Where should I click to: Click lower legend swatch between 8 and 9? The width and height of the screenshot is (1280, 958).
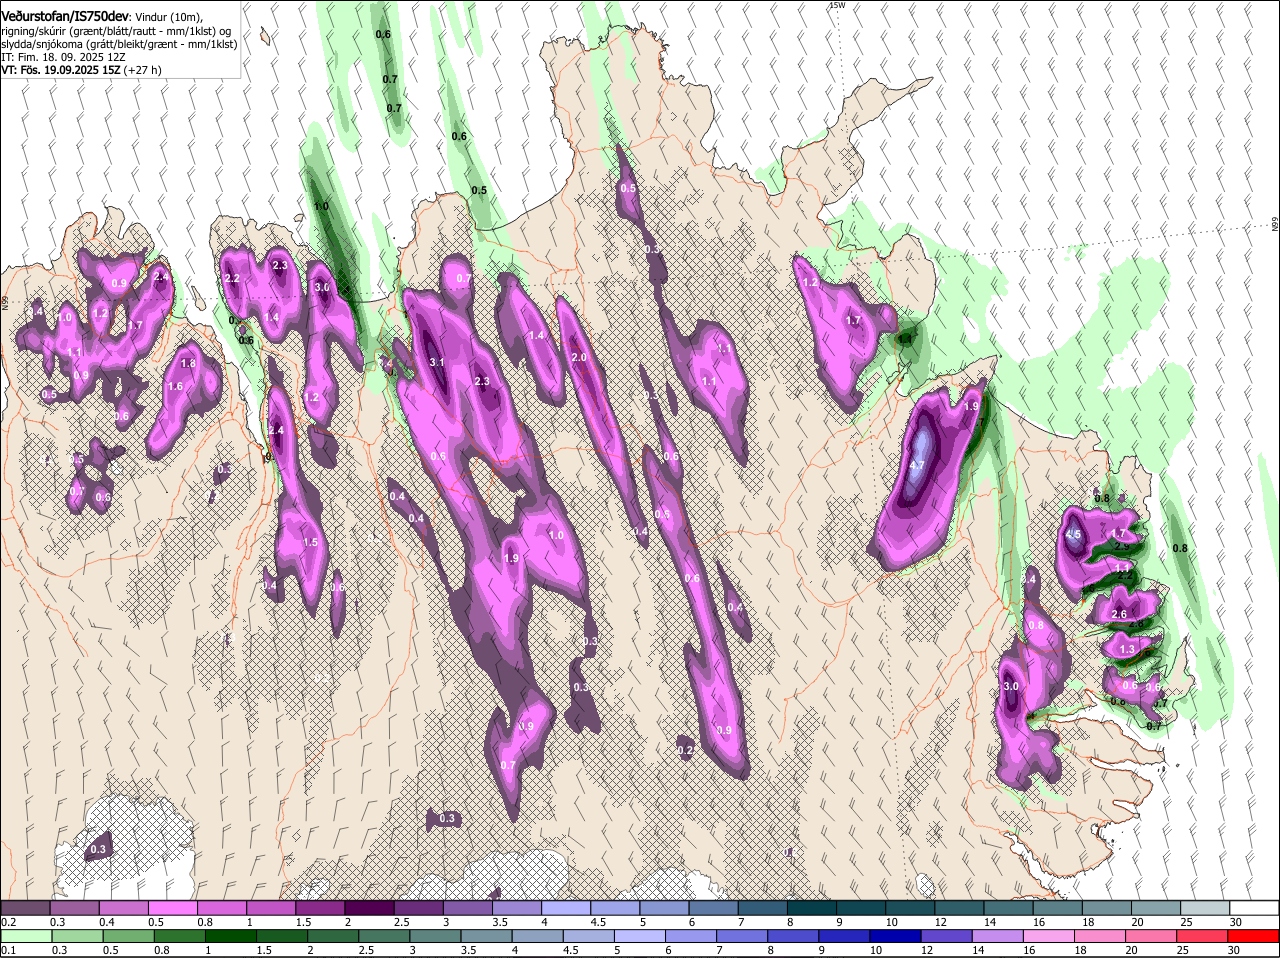[795, 936]
